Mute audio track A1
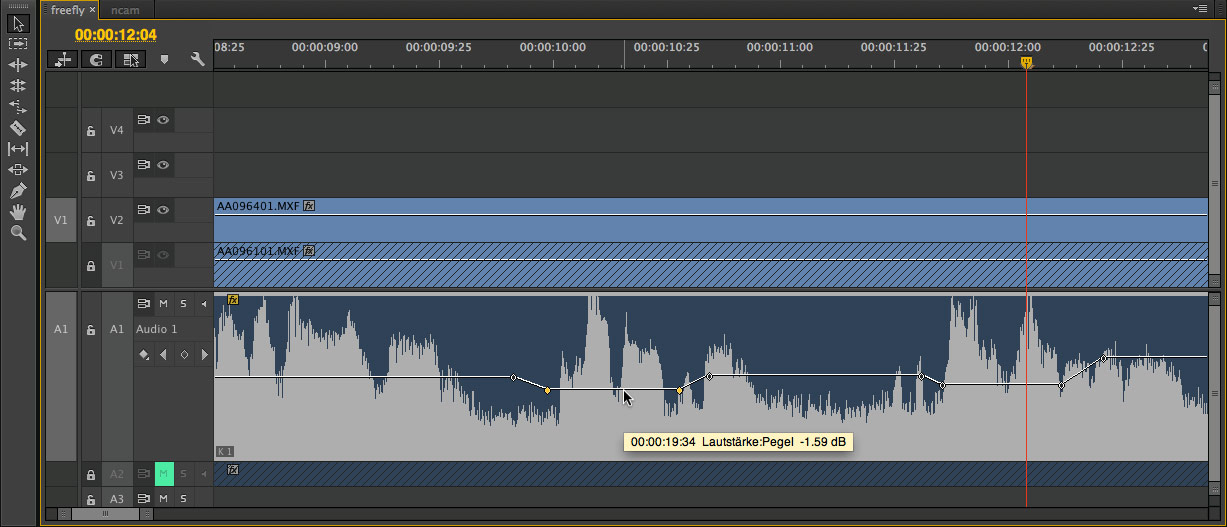The height and width of the screenshot is (527, 1227). pos(163,304)
